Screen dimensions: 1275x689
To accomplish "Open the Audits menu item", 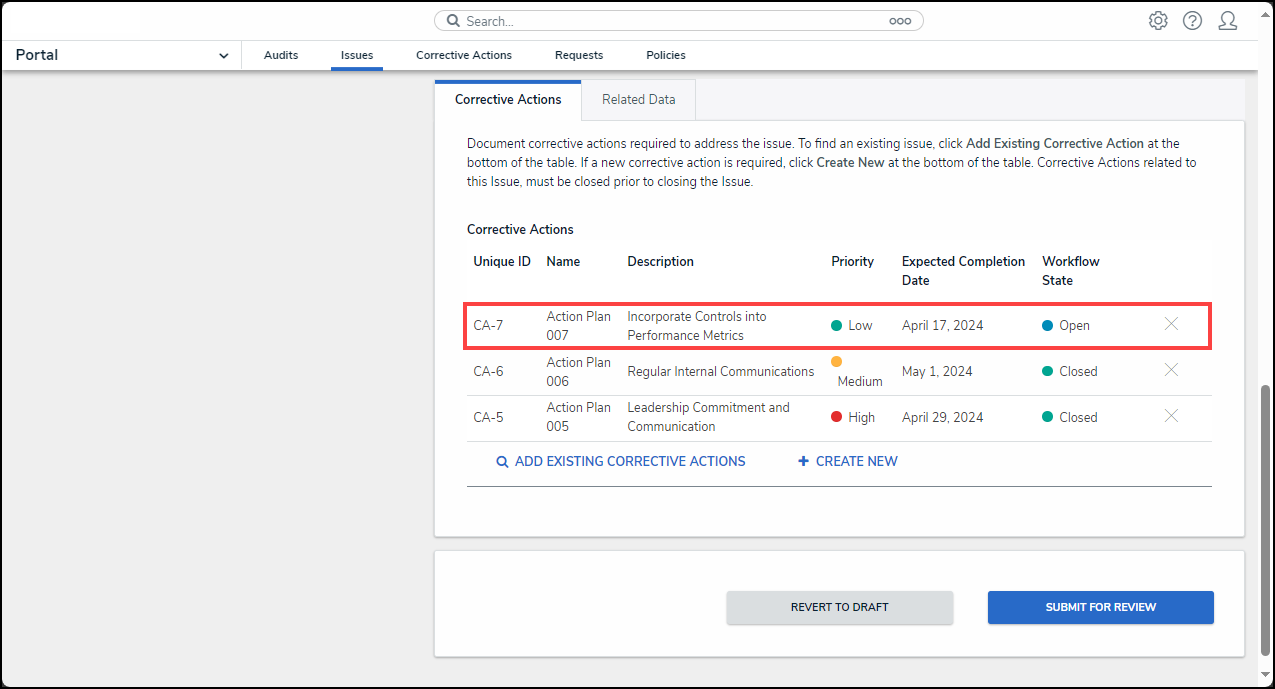I will tap(281, 56).
